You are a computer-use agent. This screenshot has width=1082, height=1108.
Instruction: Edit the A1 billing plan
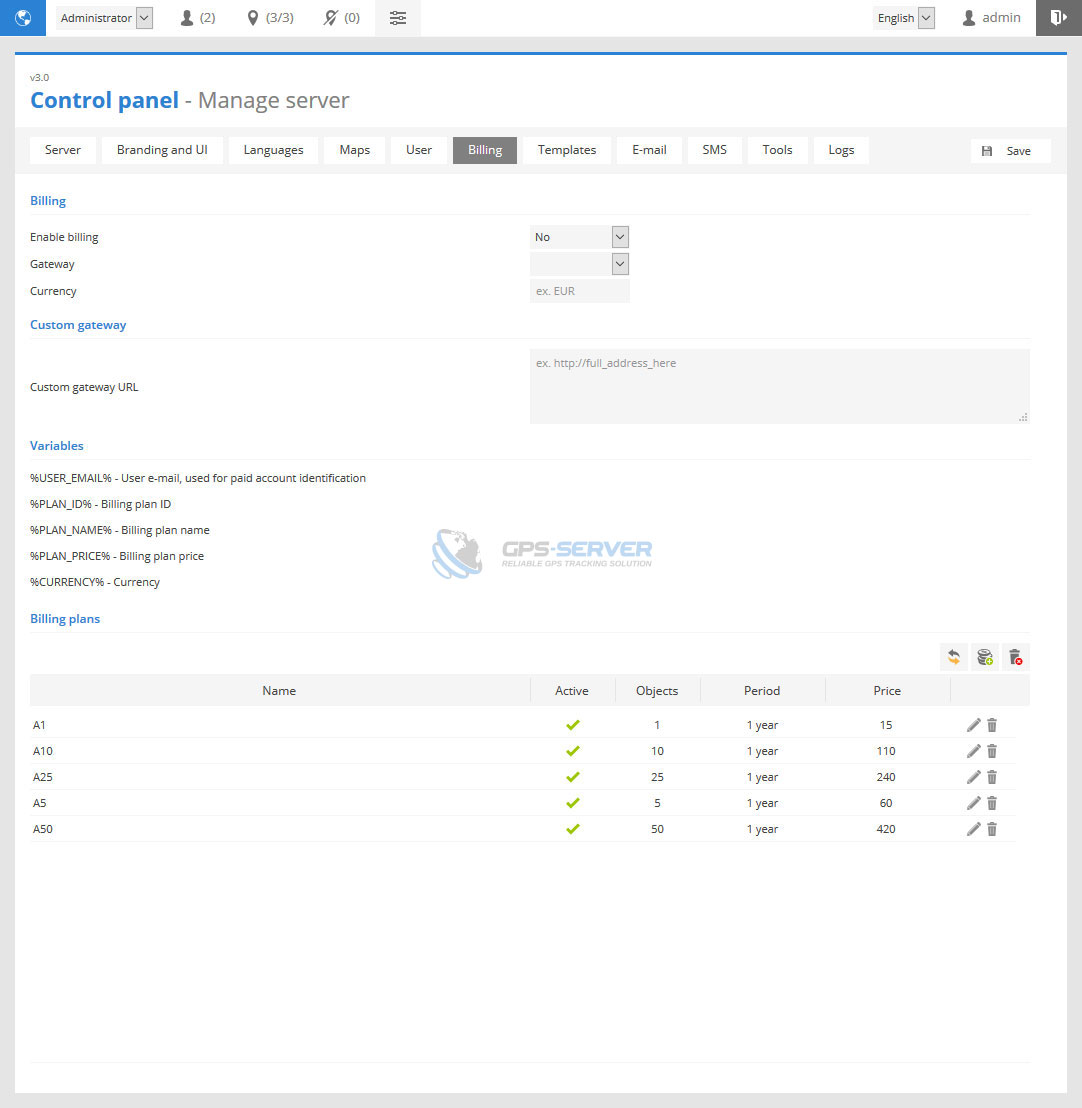974,725
